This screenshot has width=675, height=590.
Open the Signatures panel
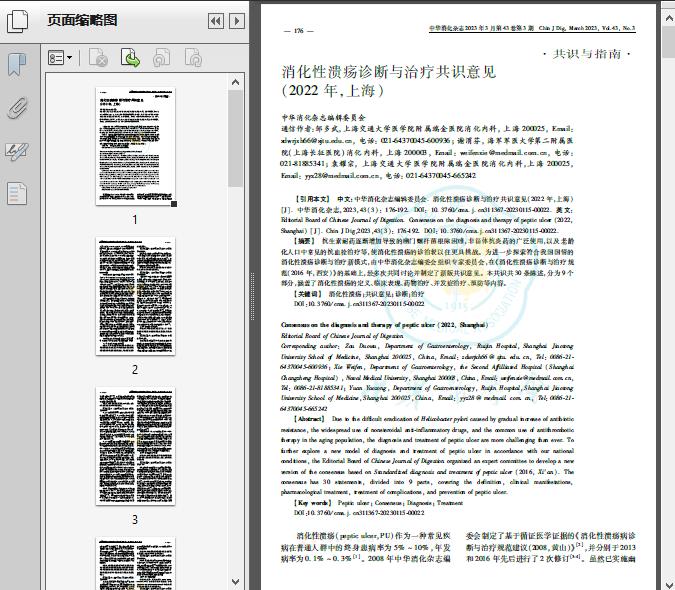(x=17, y=151)
